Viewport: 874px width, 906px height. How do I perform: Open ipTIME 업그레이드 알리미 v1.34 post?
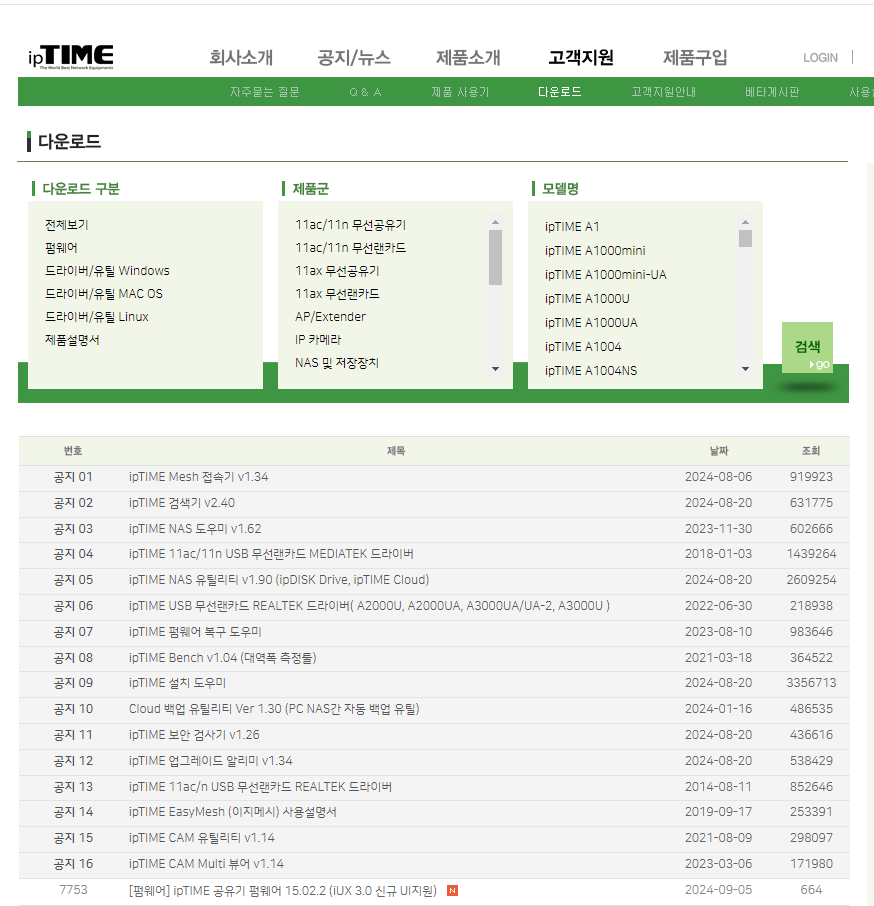(x=210, y=761)
